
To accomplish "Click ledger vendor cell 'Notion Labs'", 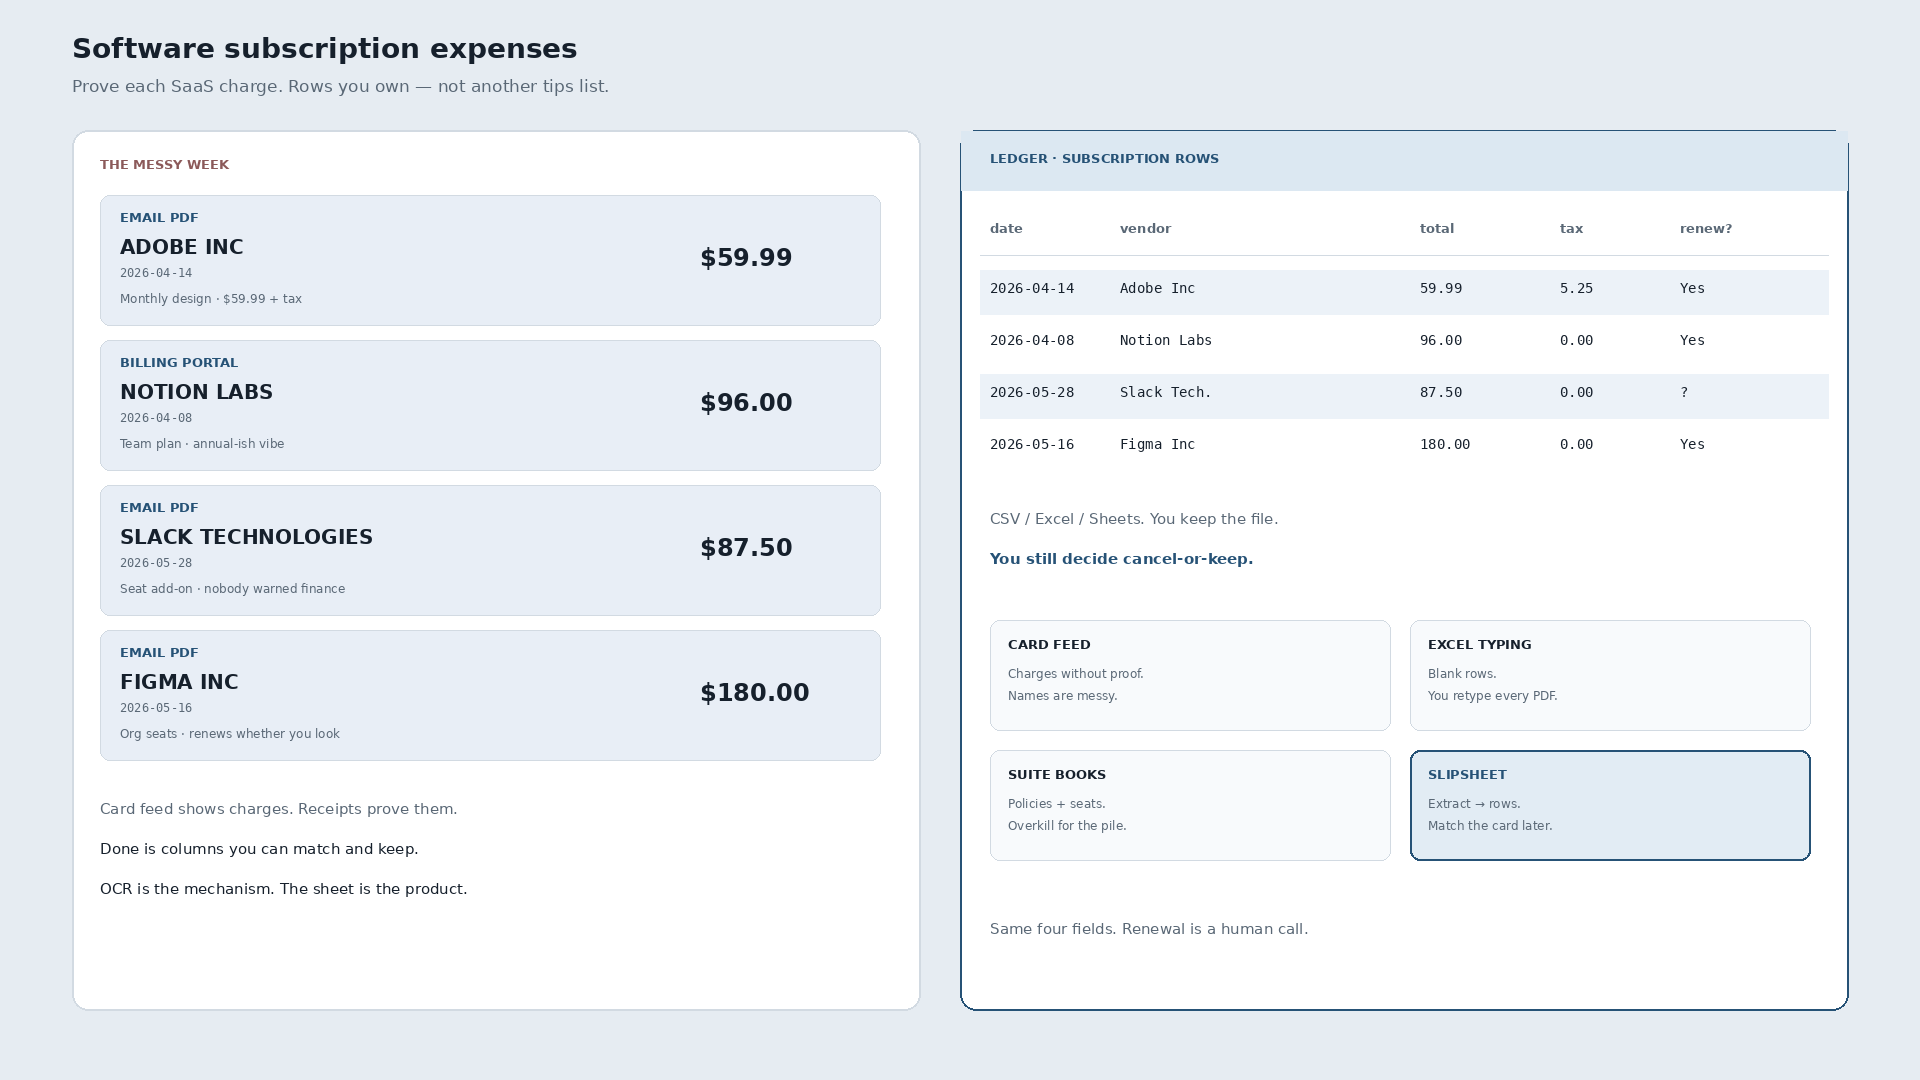I will (x=1166, y=341).
